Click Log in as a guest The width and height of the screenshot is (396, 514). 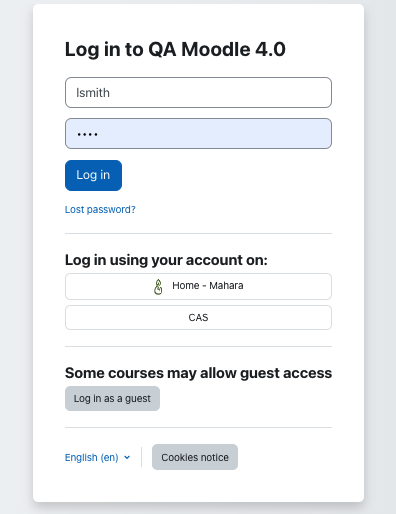click(x=112, y=398)
